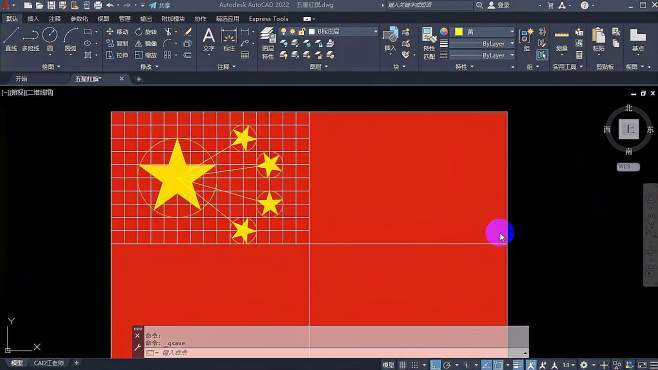Choose the Ellipse tool in draw panel

(88, 43)
